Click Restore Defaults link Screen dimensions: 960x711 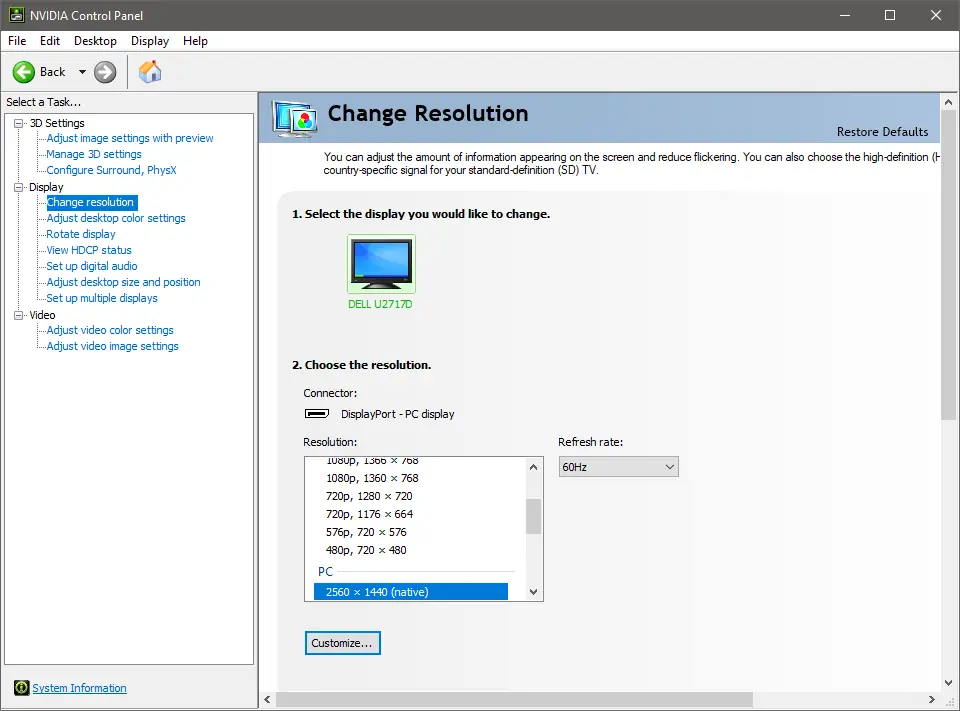click(882, 132)
